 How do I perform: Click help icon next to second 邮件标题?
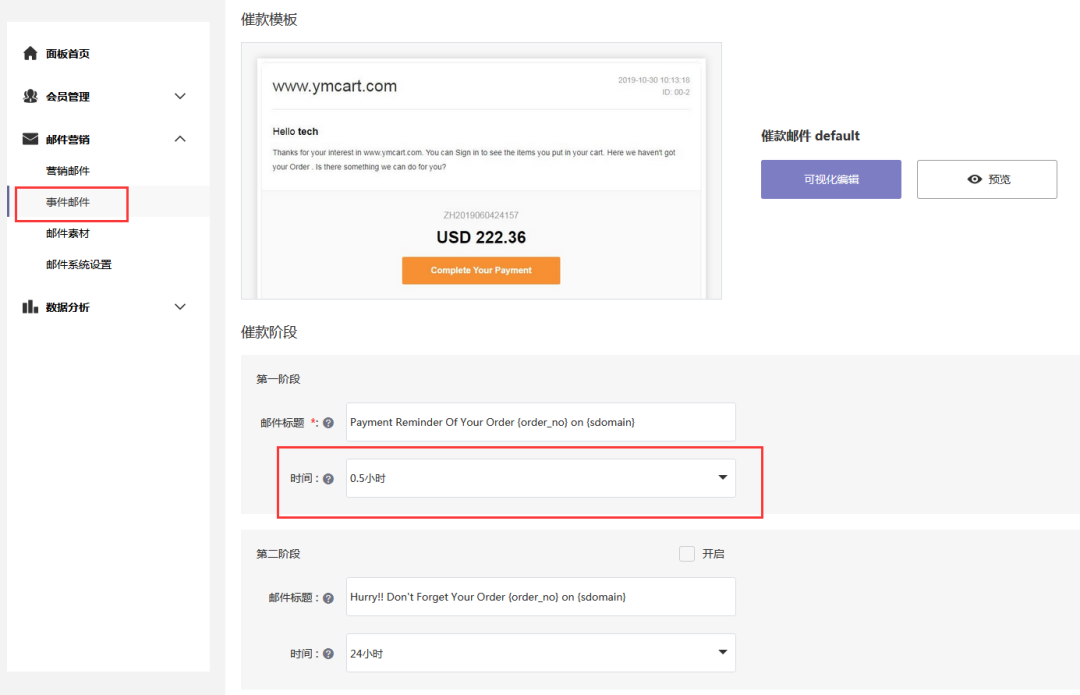[x=328, y=598]
